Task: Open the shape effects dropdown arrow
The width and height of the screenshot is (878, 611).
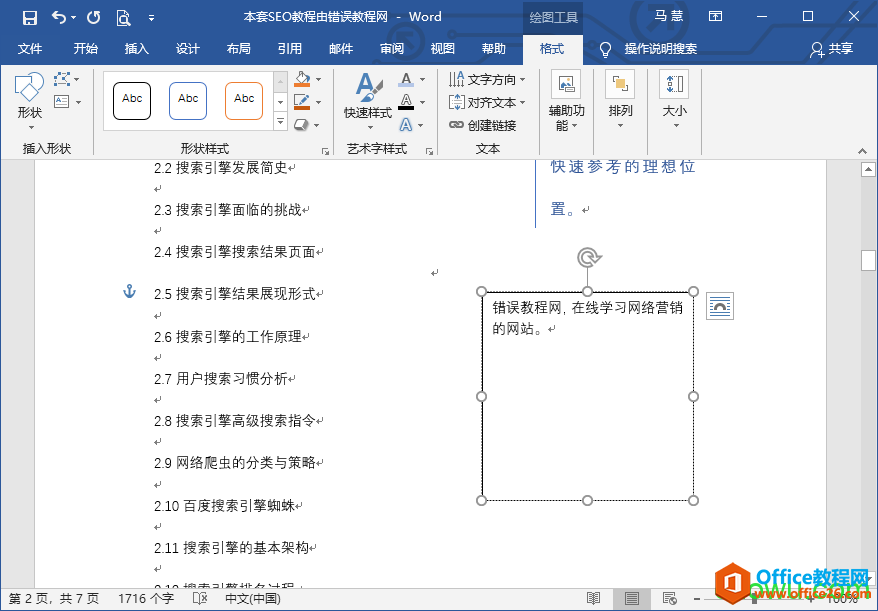Action: [317, 125]
